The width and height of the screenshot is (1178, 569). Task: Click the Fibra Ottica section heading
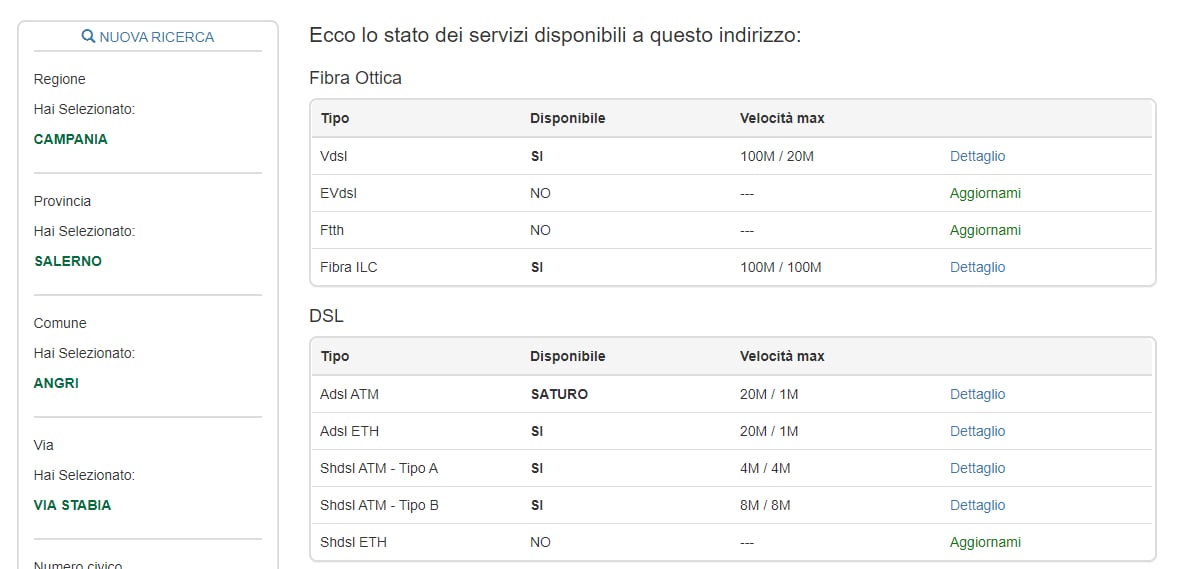355,77
